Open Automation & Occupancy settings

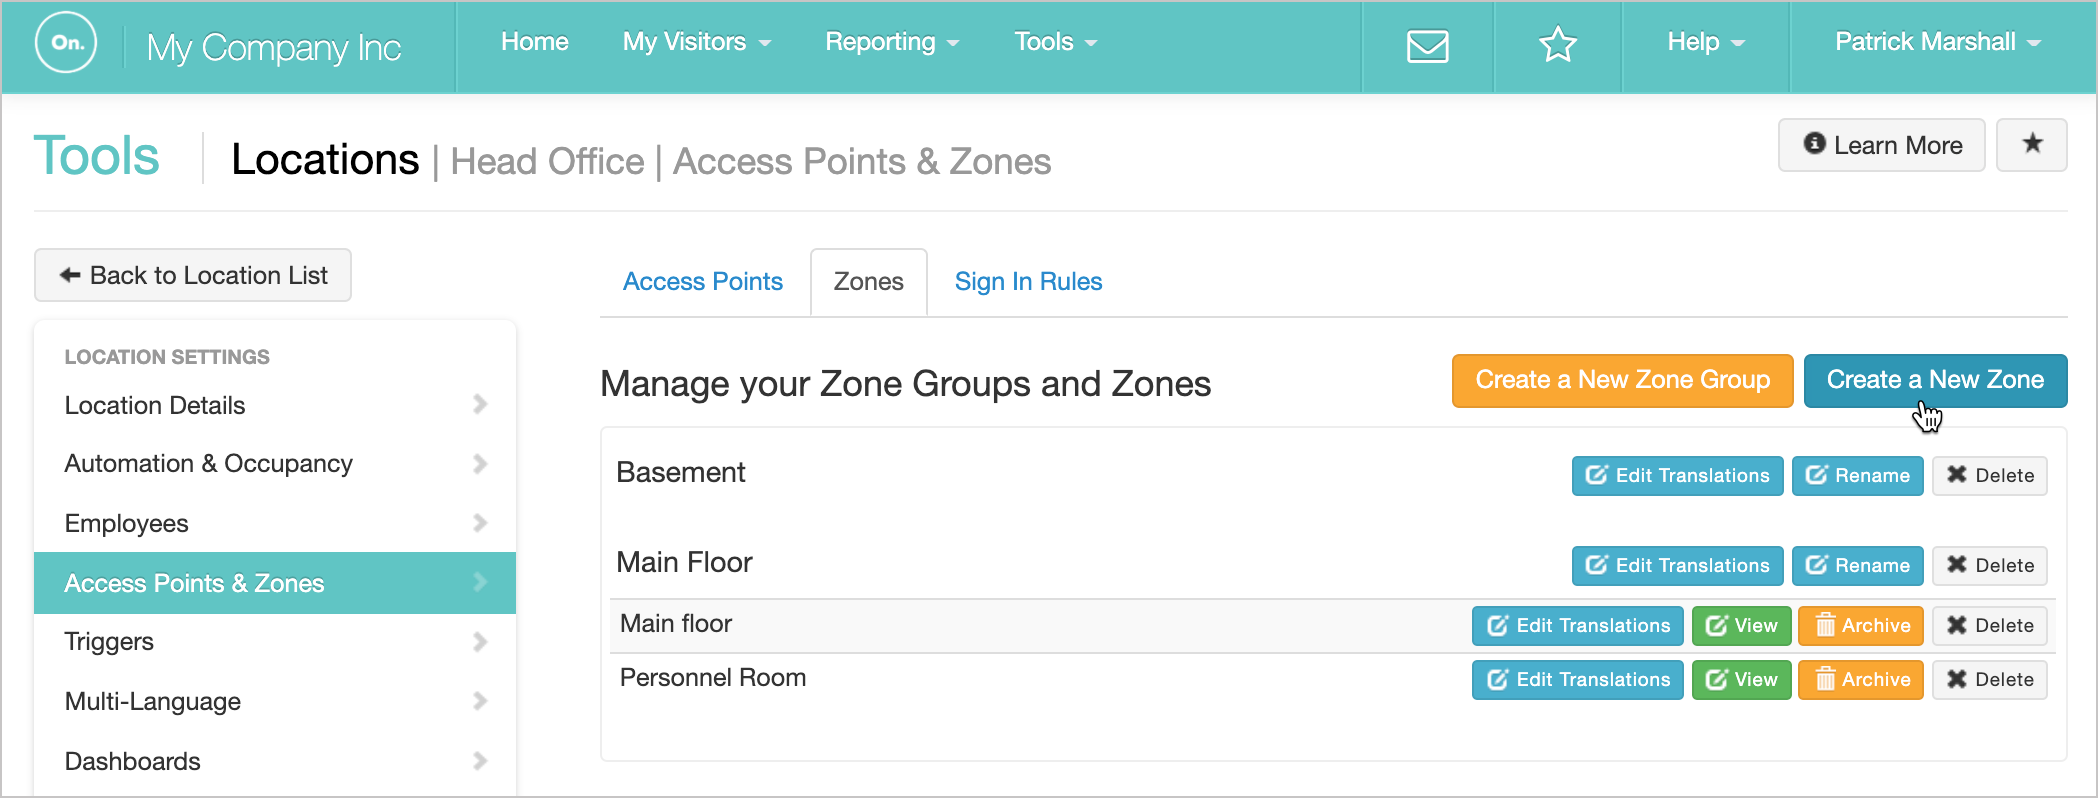[x=275, y=464]
